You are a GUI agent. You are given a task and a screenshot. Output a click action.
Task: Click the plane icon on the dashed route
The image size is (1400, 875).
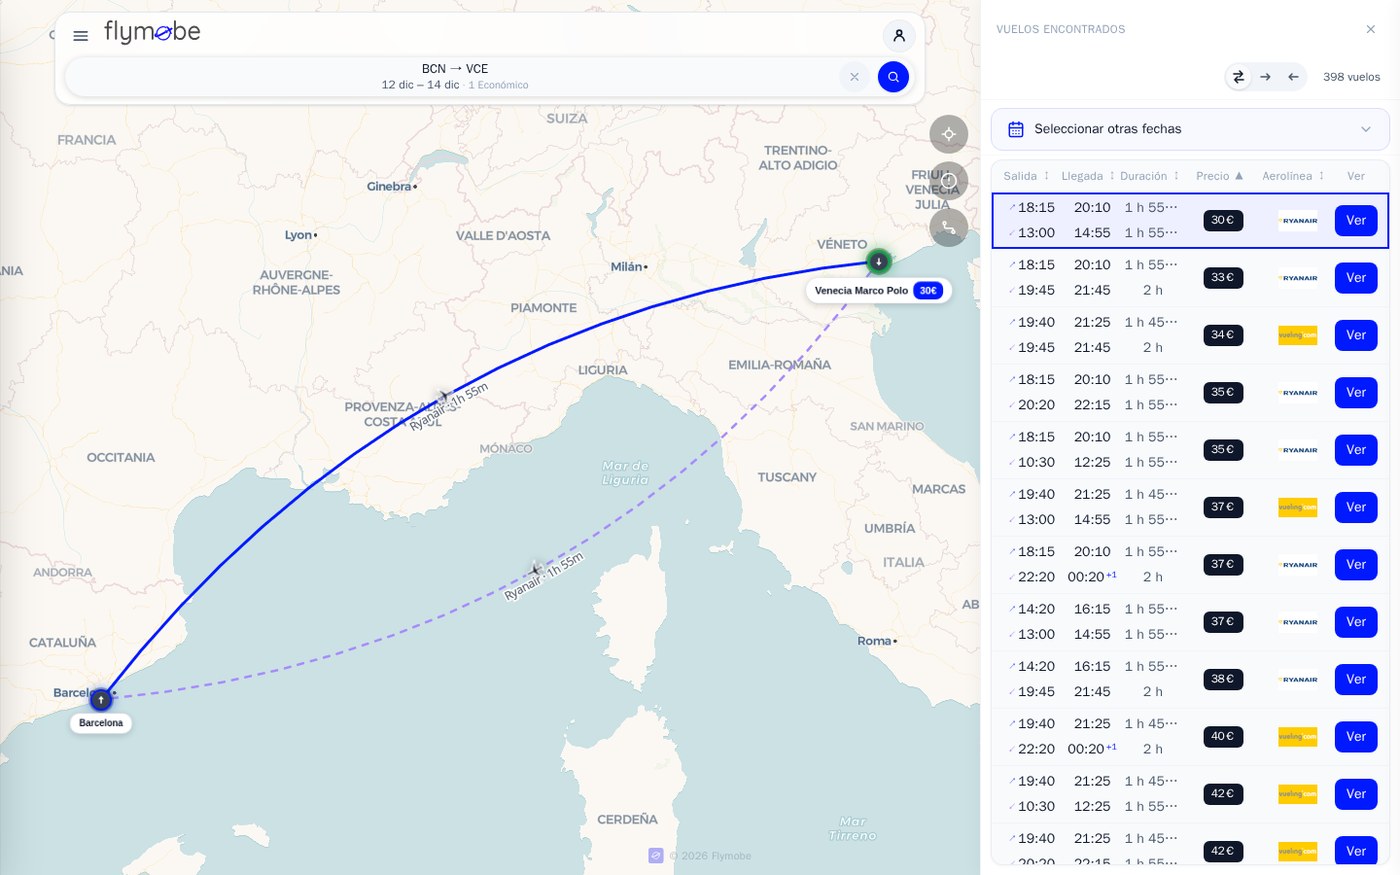536,570
